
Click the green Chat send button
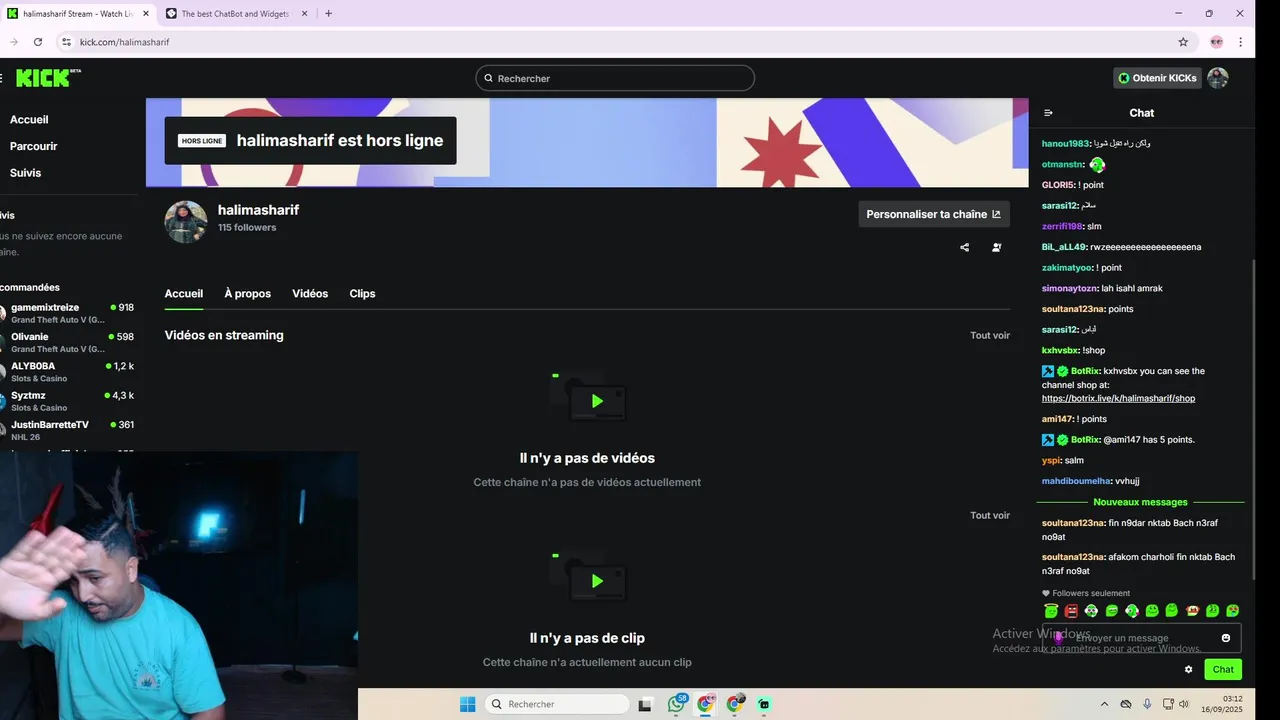point(1223,669)
